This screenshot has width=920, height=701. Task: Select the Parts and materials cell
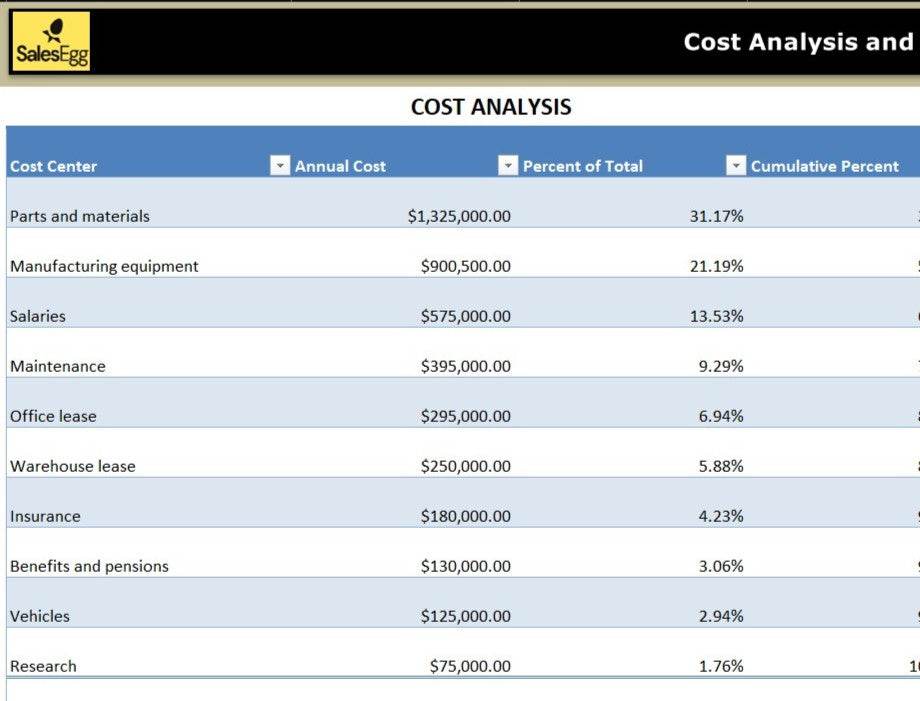80,216
